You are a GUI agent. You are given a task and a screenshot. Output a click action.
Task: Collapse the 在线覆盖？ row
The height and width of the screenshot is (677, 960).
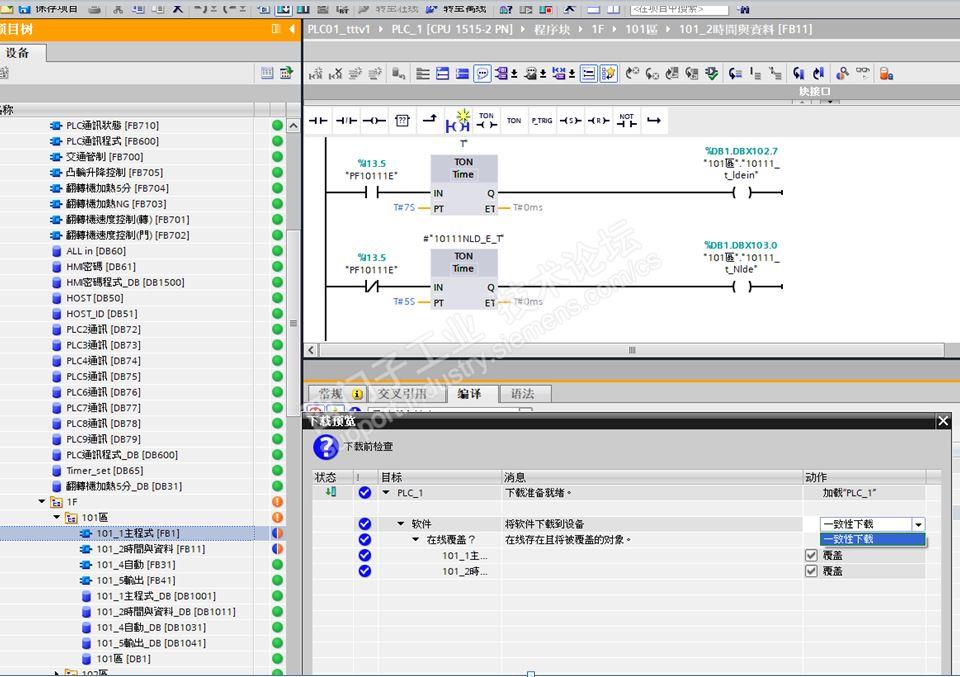(x=416, y=540)
